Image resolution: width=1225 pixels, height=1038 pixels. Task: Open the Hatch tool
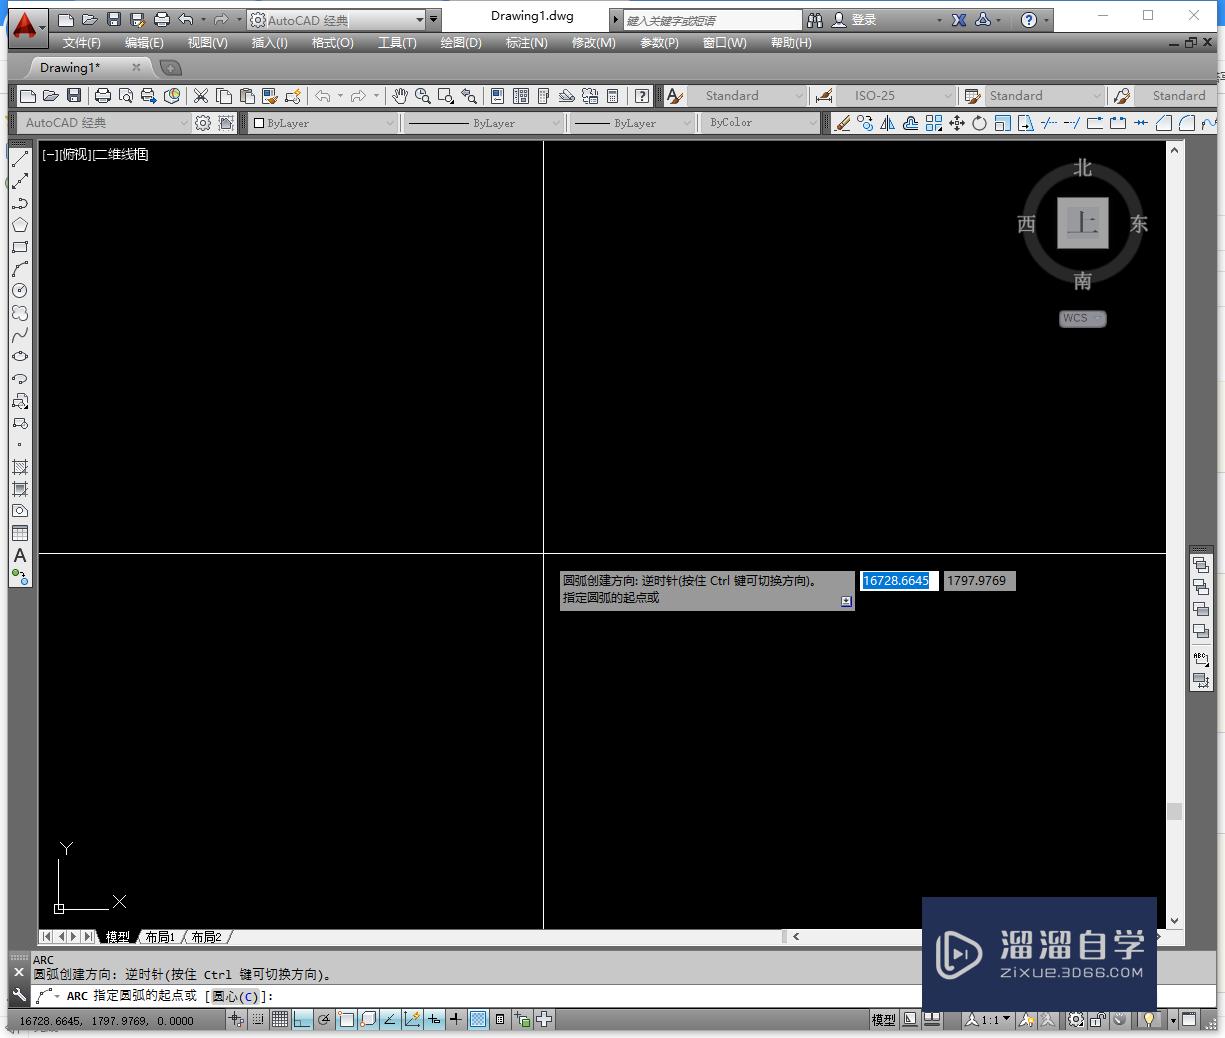tap(20, 466)
